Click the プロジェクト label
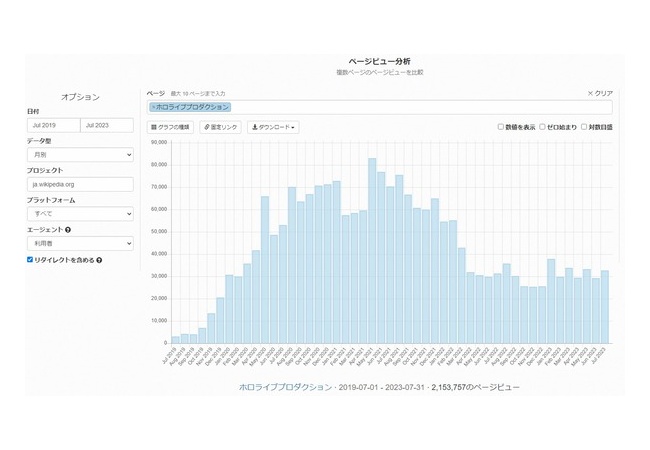The image size is (650, 450). point(45,171)
